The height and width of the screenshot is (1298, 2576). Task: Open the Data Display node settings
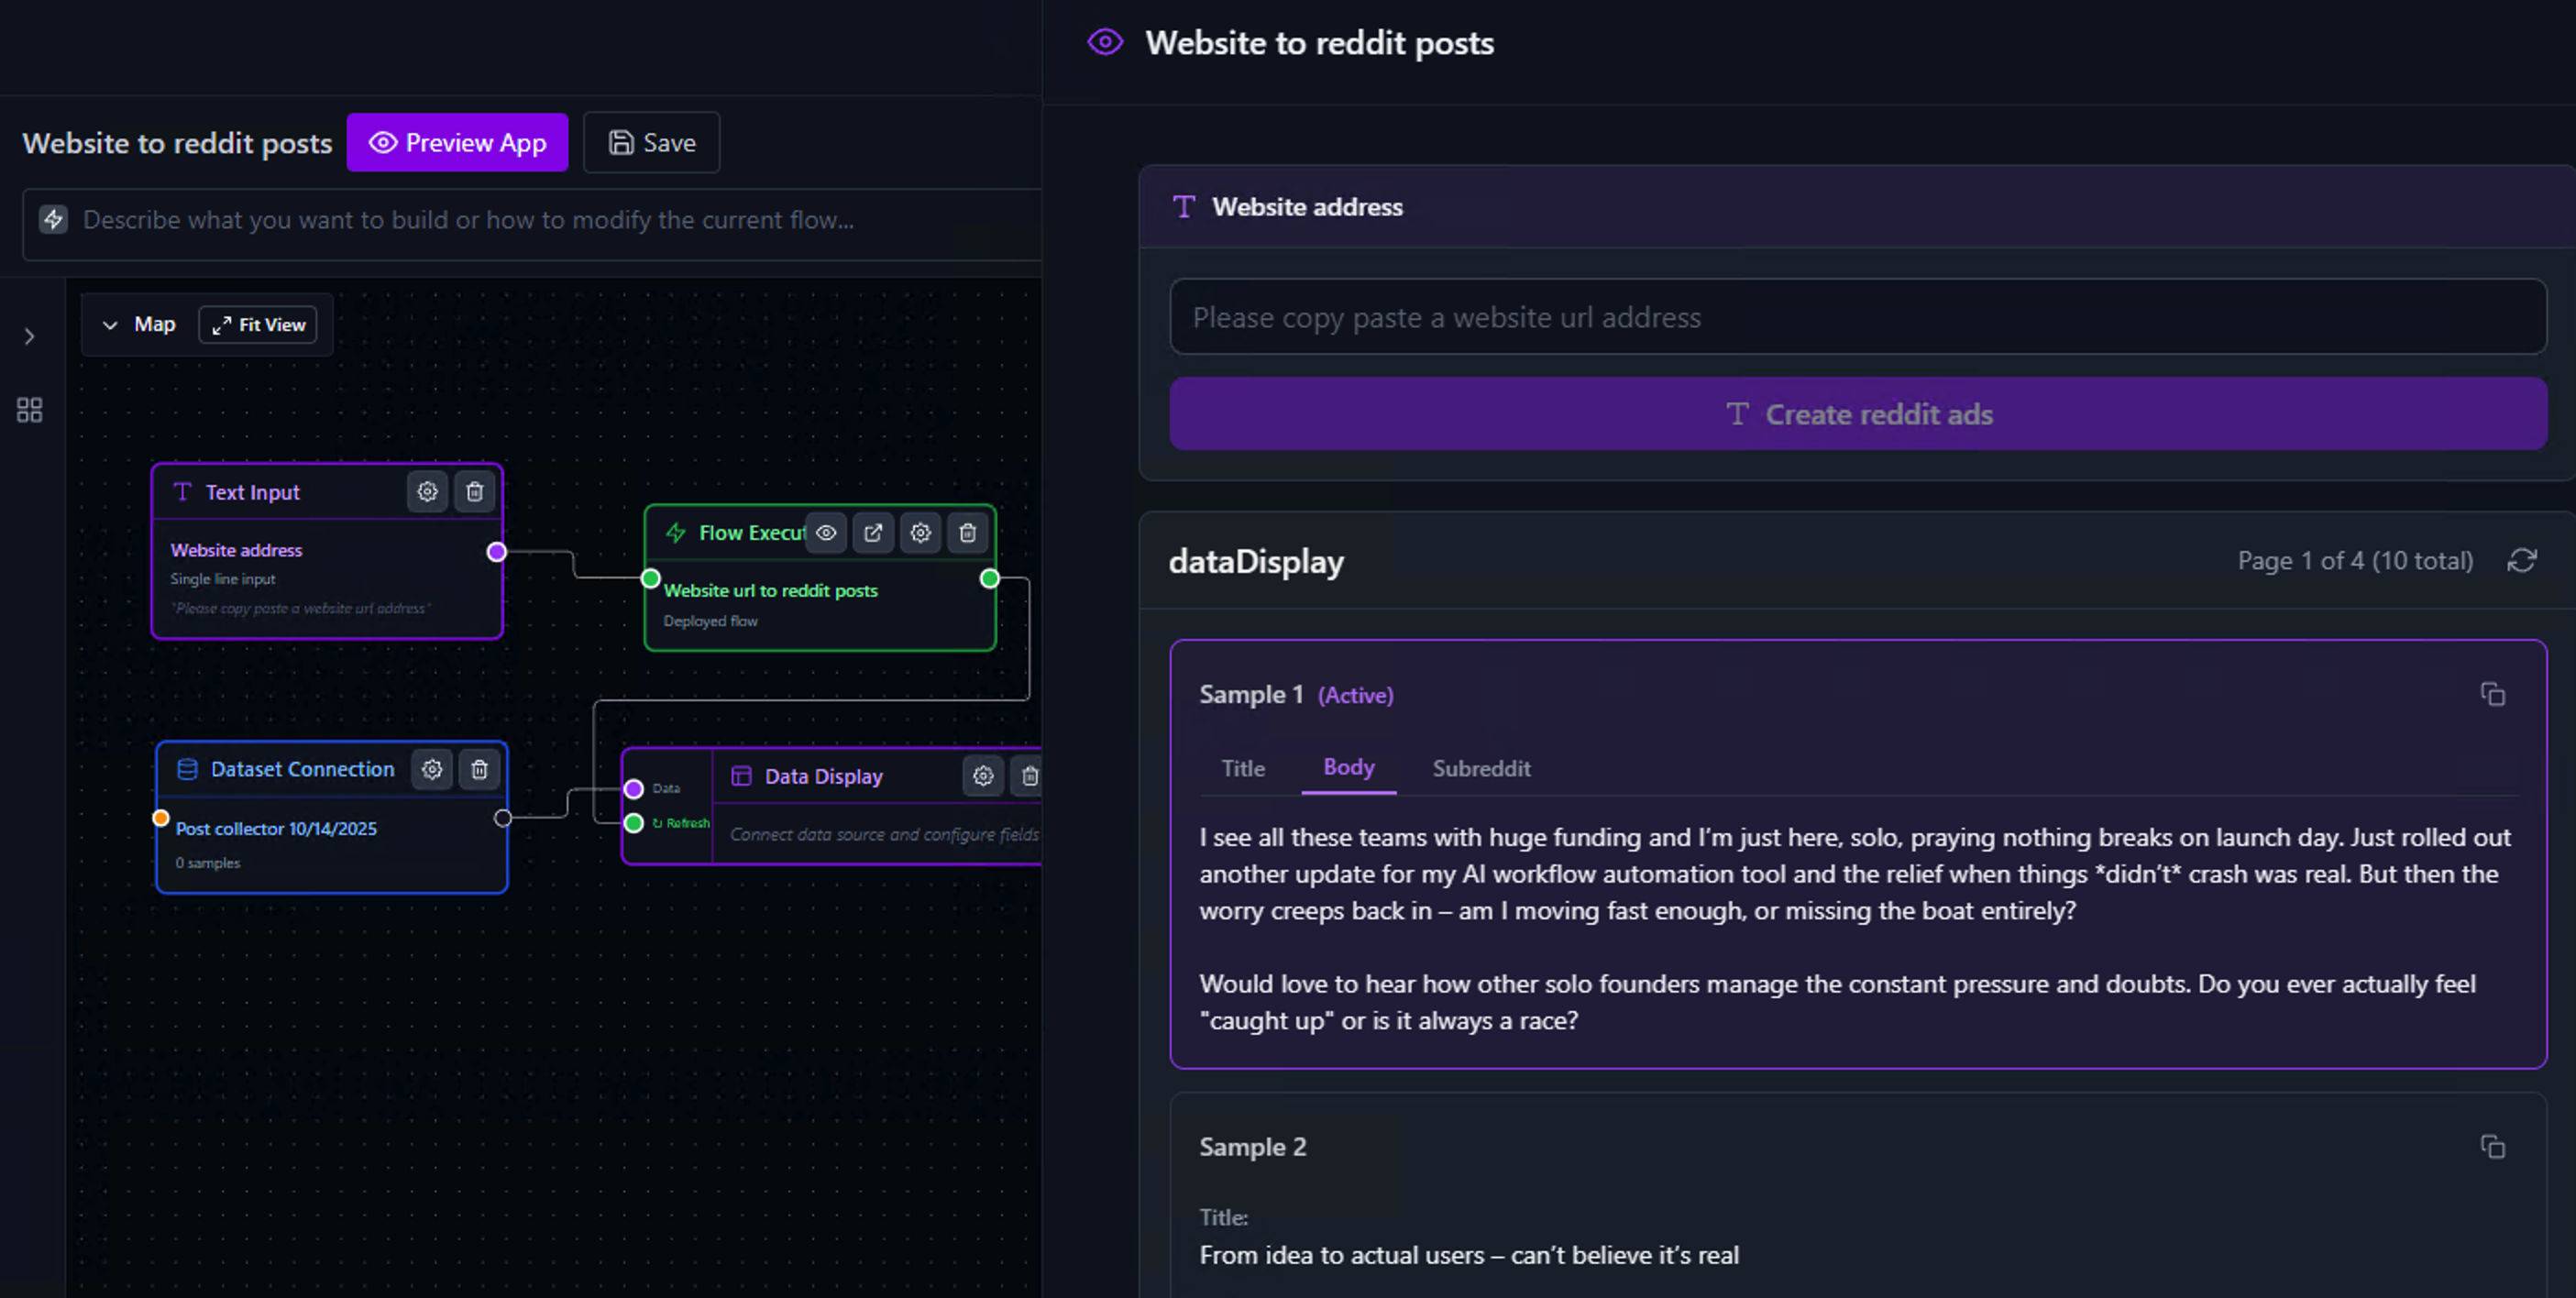pos(982,776)
